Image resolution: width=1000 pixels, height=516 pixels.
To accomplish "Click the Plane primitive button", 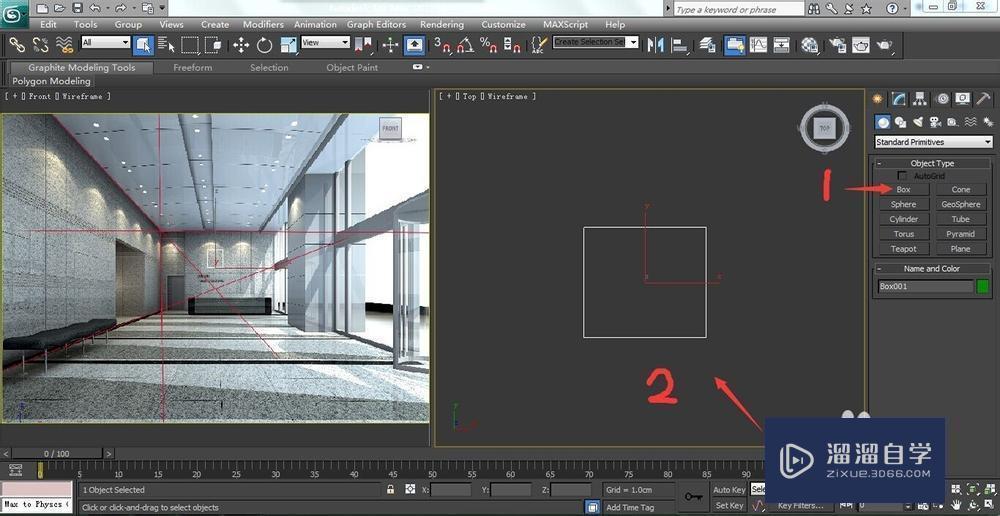I will 960,249.
